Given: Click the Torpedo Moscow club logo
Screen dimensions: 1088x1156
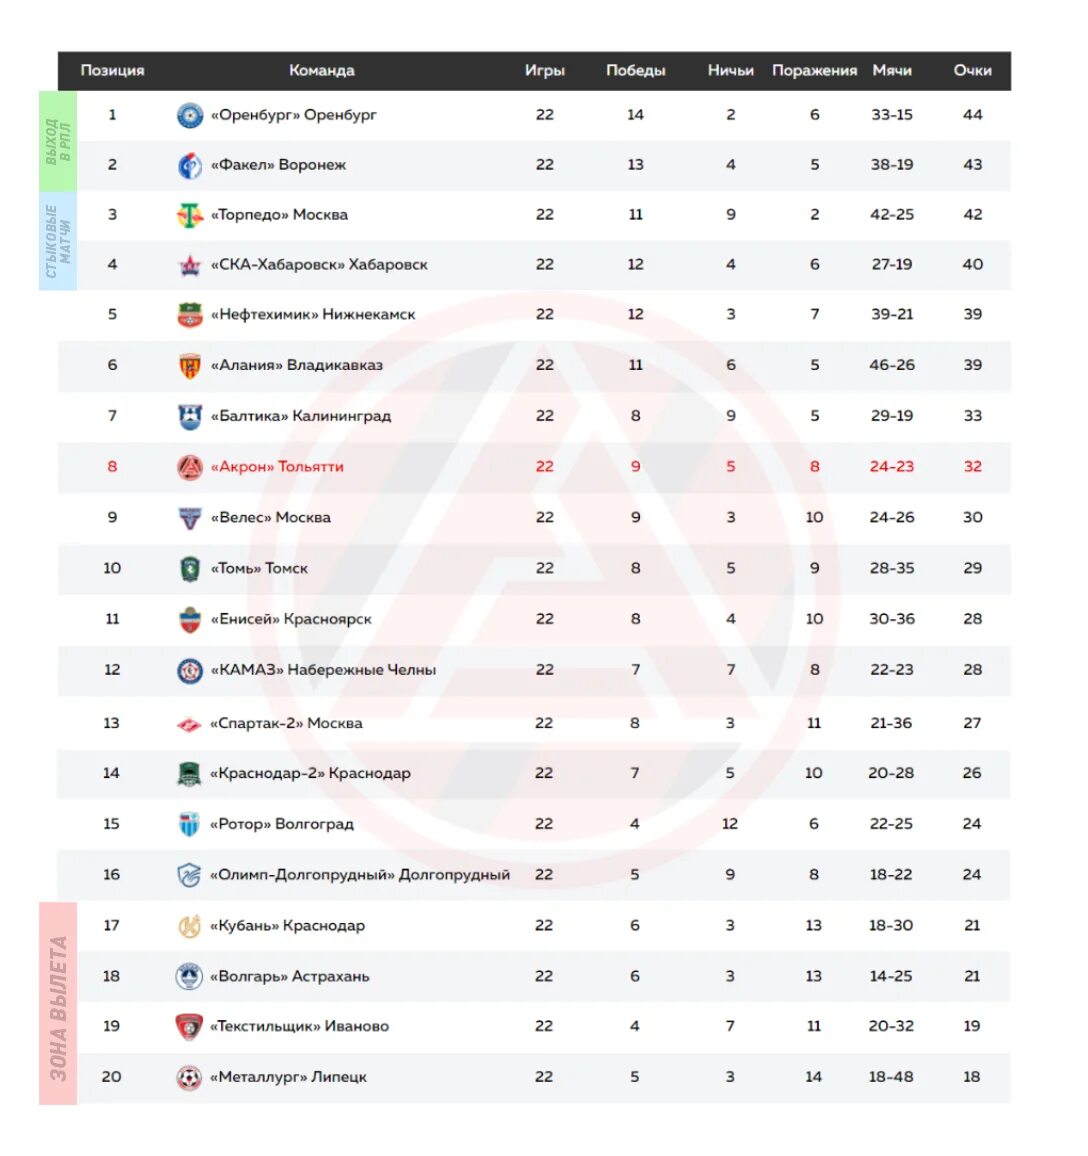Looking at the screenshot, I should (190, 215).
